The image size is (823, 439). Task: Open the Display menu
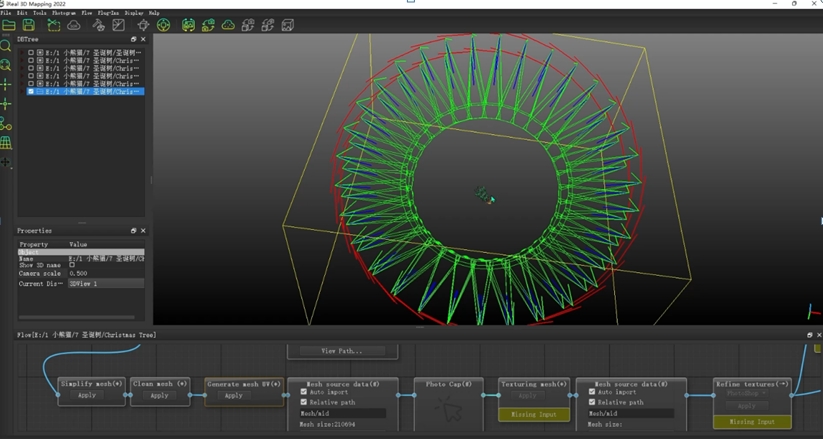coord(134,13)
